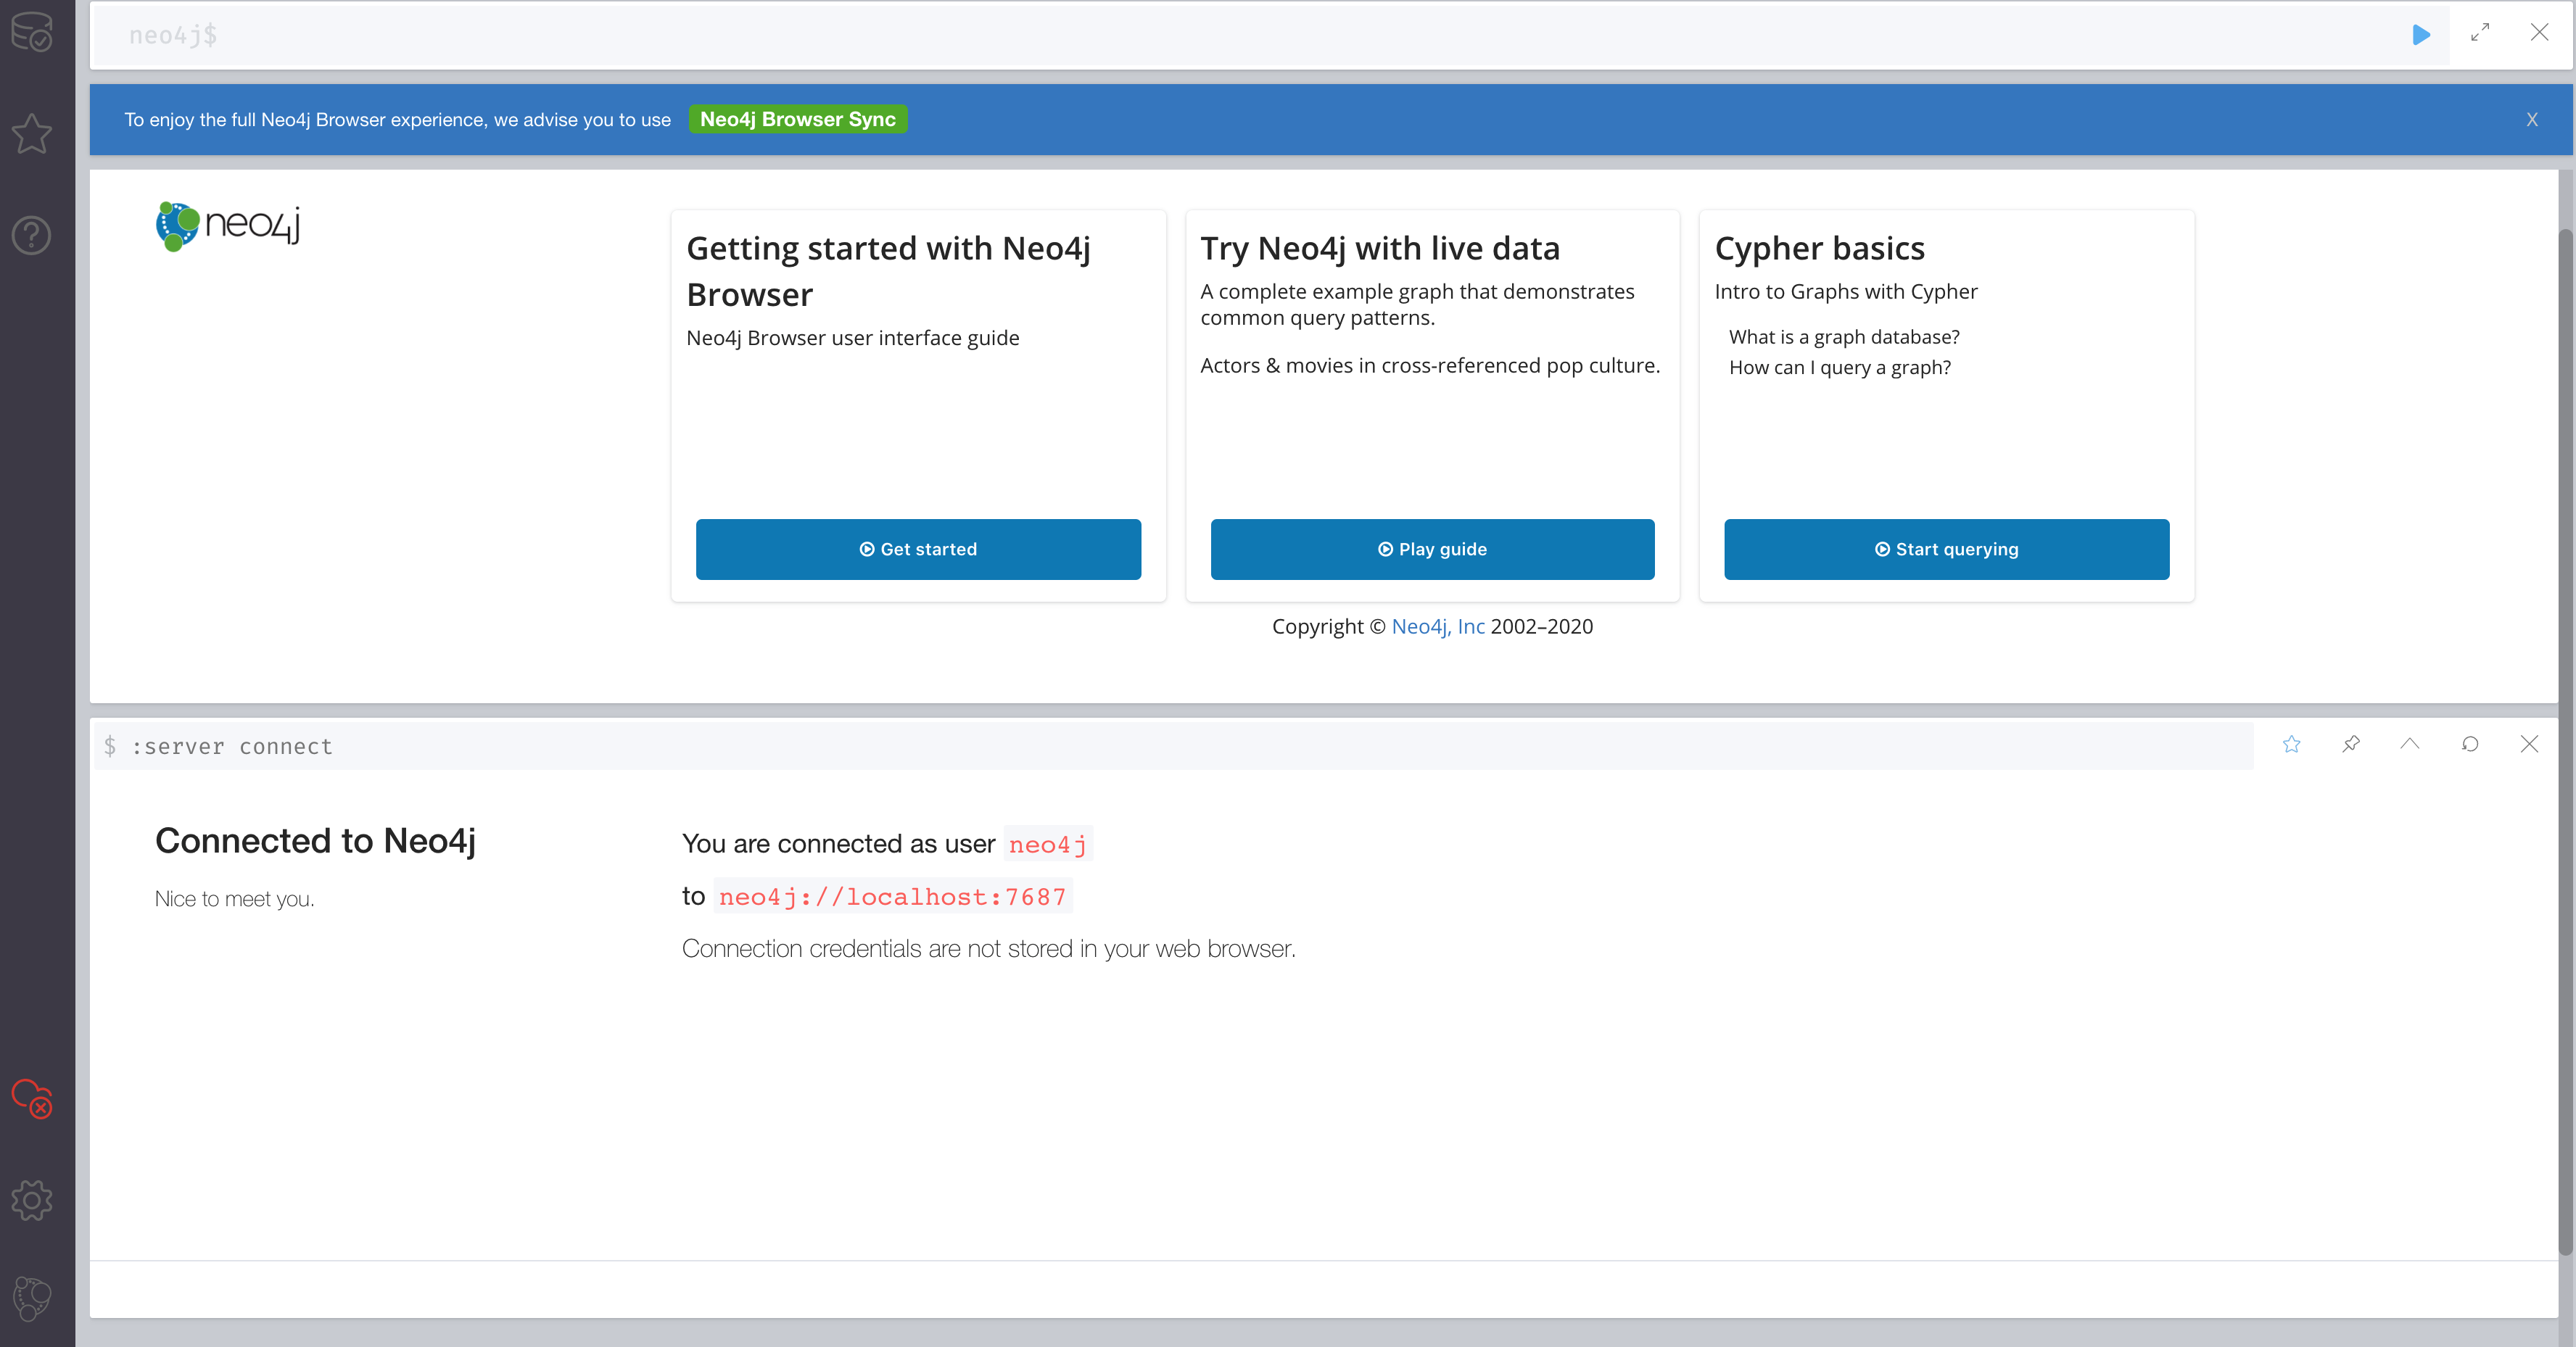Open the Browser Settings gear icon
This screenshot has height=1347, width=2576.
click(x=32, y=1199)
